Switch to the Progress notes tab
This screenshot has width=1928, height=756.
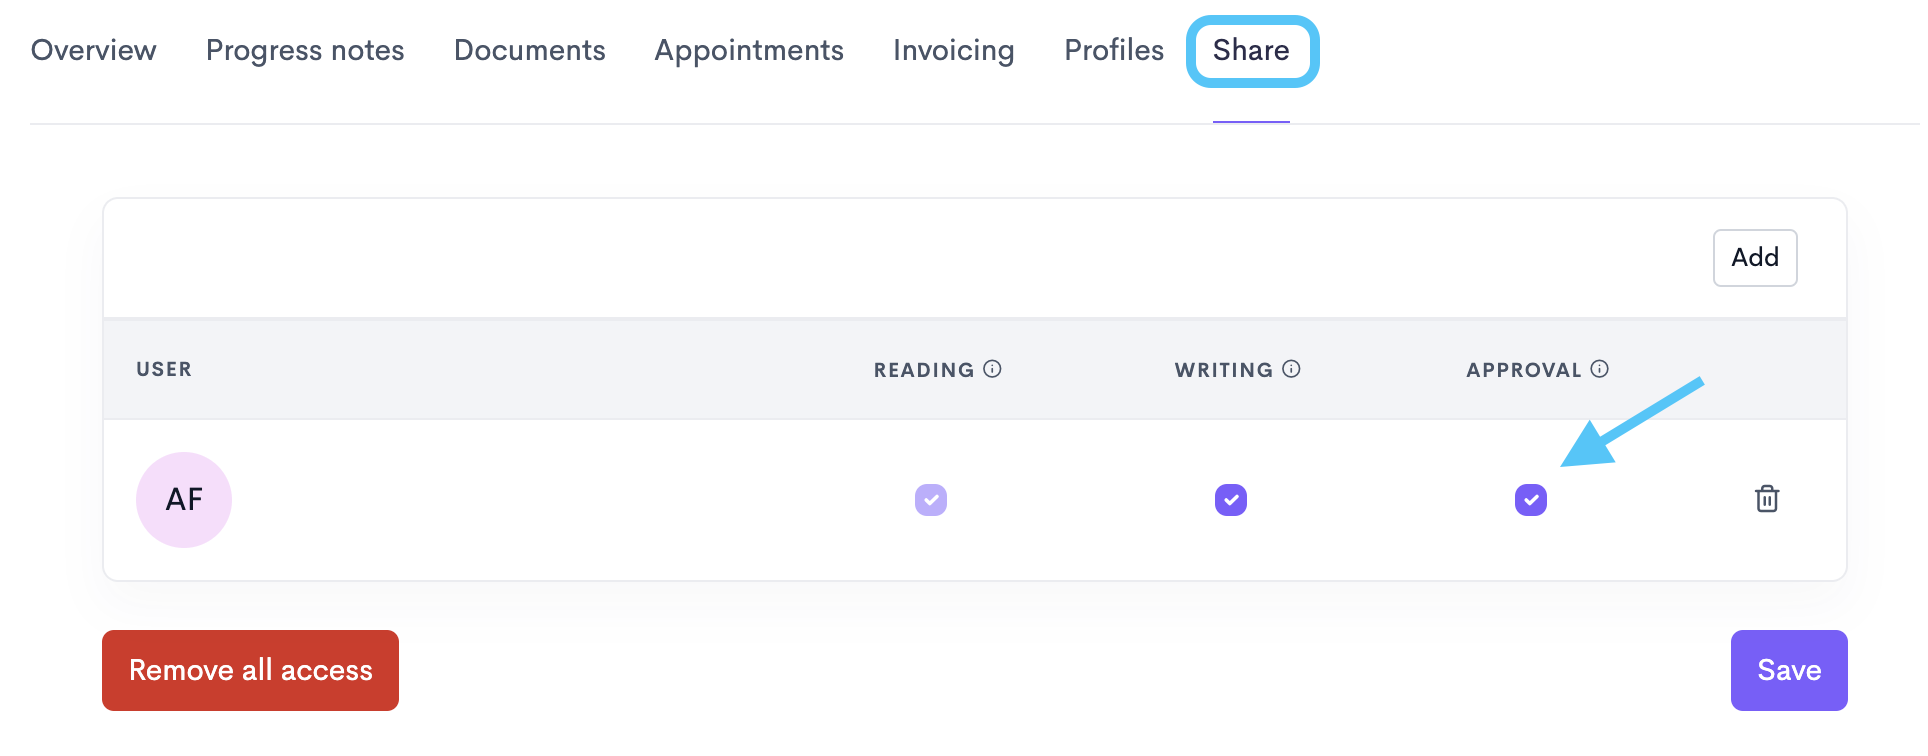pyautogui.click(x=305, y=50)
